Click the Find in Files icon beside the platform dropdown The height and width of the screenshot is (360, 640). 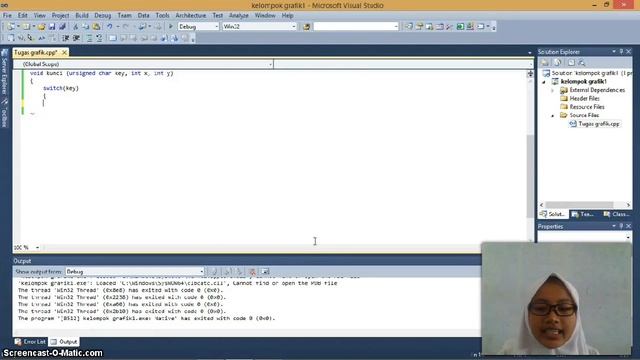[306, 27]
